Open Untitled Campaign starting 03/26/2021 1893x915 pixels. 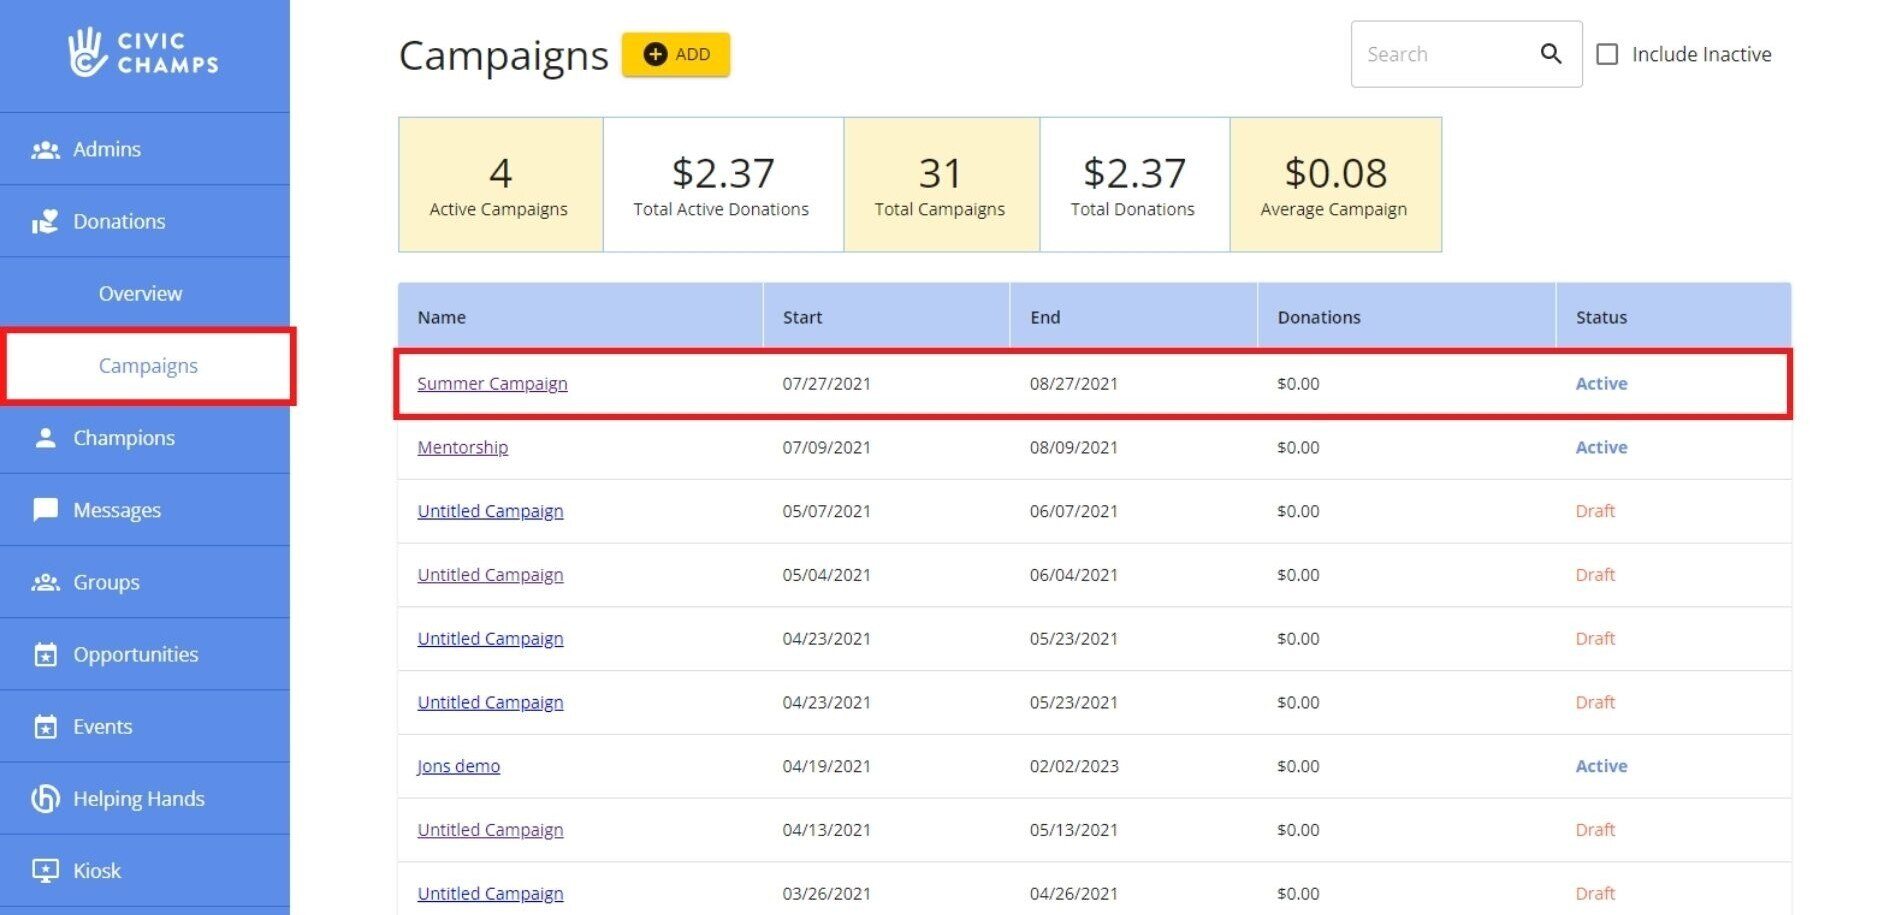tap(490, 894)
